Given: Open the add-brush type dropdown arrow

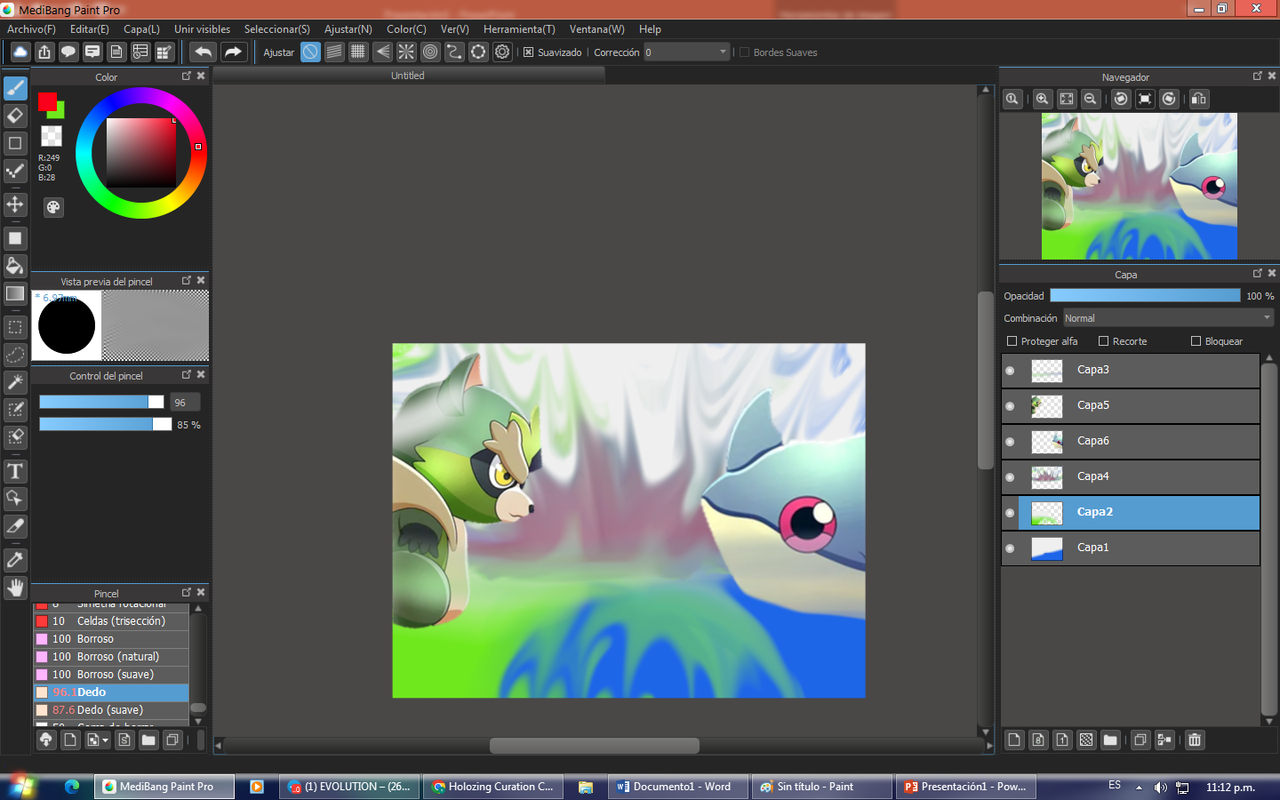Looking at the screenshot, I should (105, 741).
